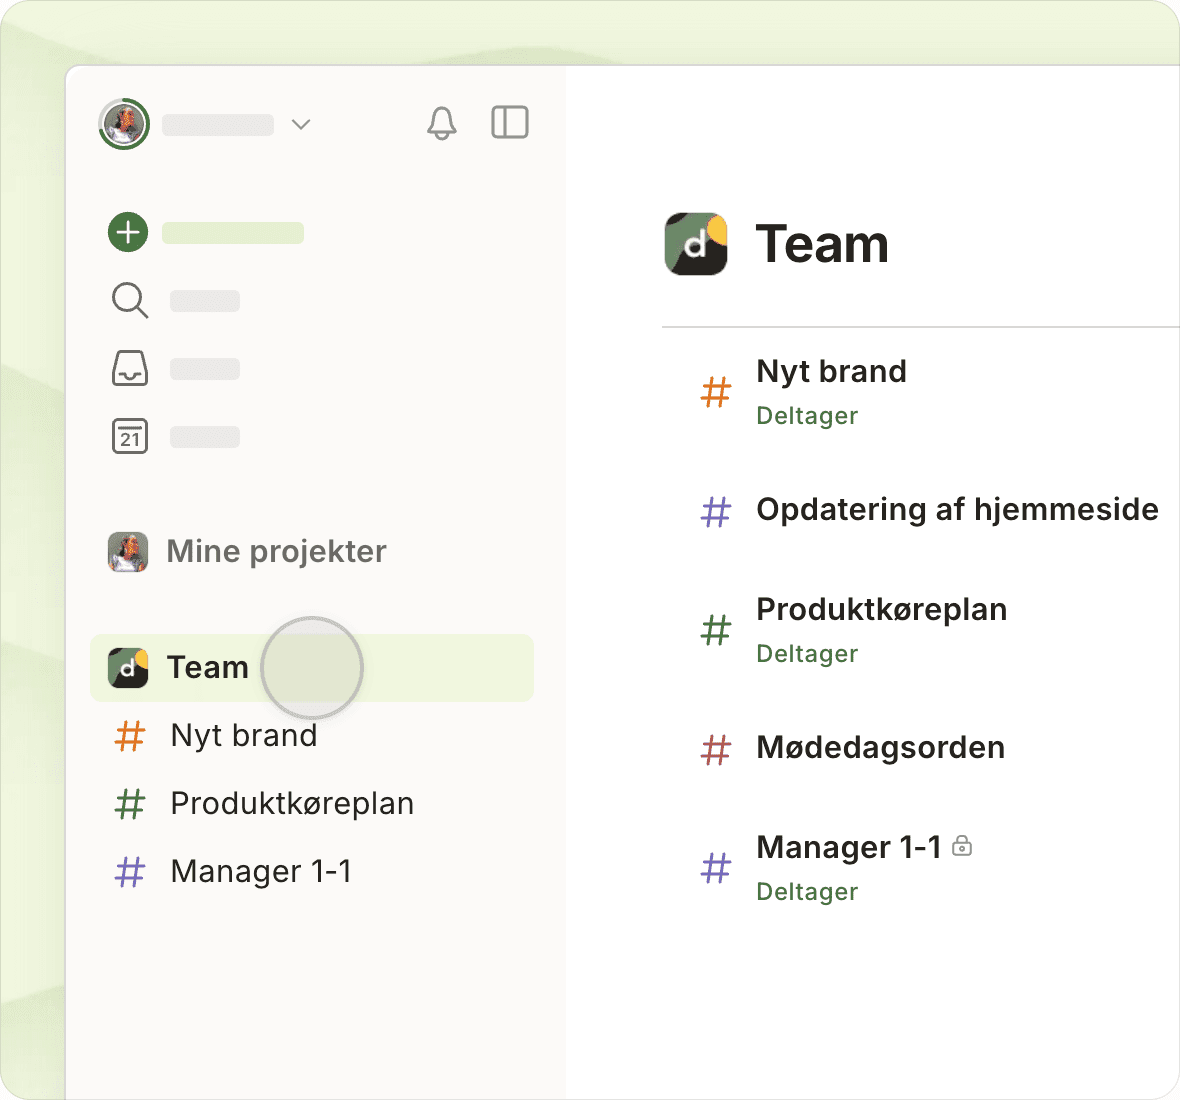Open the inbox tray icon
Screen dimensions: 1180x1100
pyautogui.click(x=130, y=368)
